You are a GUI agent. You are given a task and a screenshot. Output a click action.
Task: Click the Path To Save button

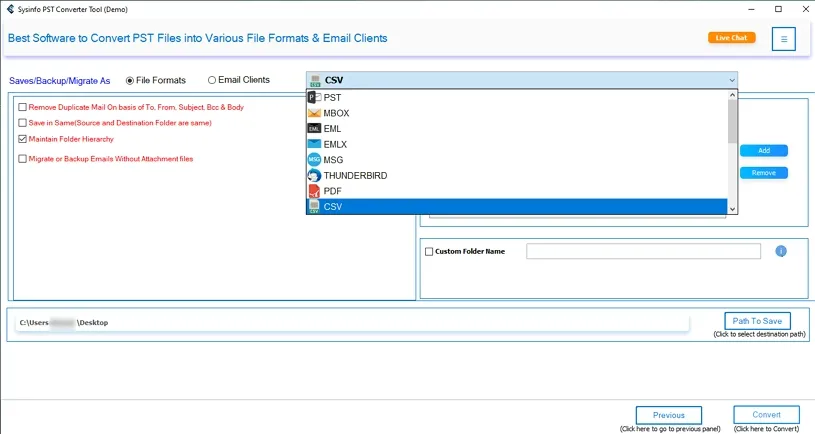coord(757,321)
